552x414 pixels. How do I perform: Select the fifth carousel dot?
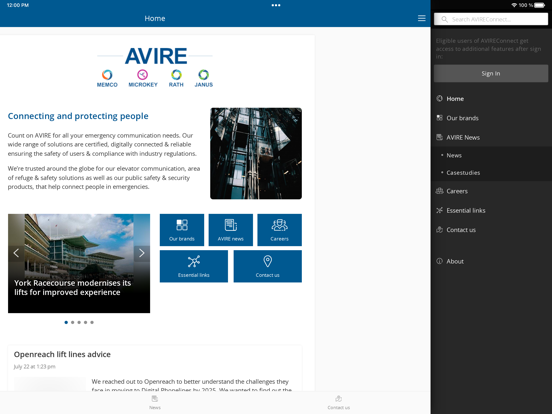tap(92, 322)
